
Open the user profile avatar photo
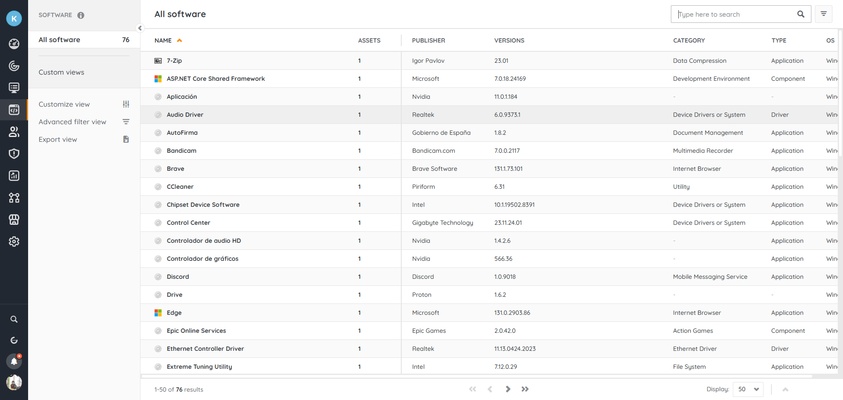pyautogui.click(x=14, y=382)
